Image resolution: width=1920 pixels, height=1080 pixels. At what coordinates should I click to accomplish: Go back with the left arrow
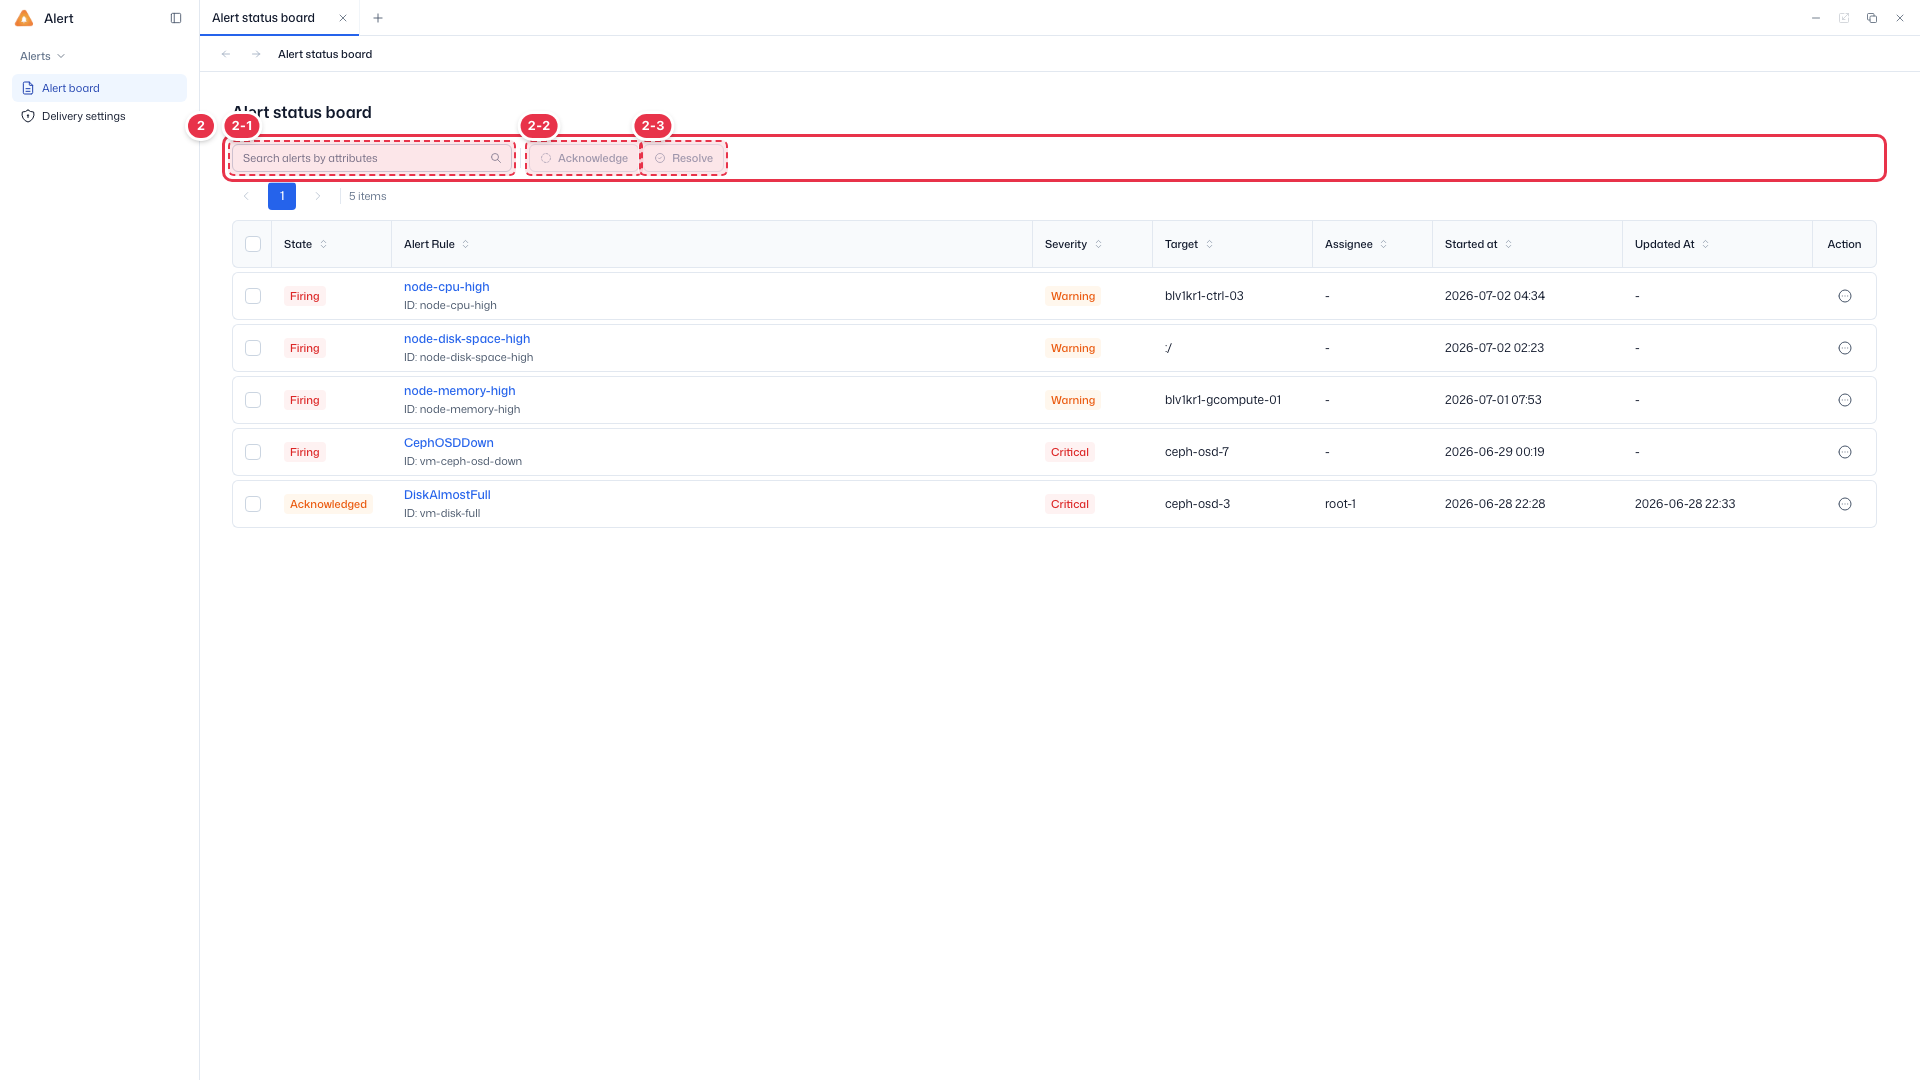226,54
